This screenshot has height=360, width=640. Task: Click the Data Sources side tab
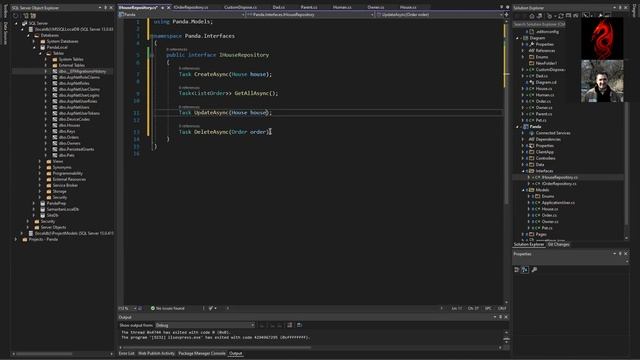tap(5, 33)
